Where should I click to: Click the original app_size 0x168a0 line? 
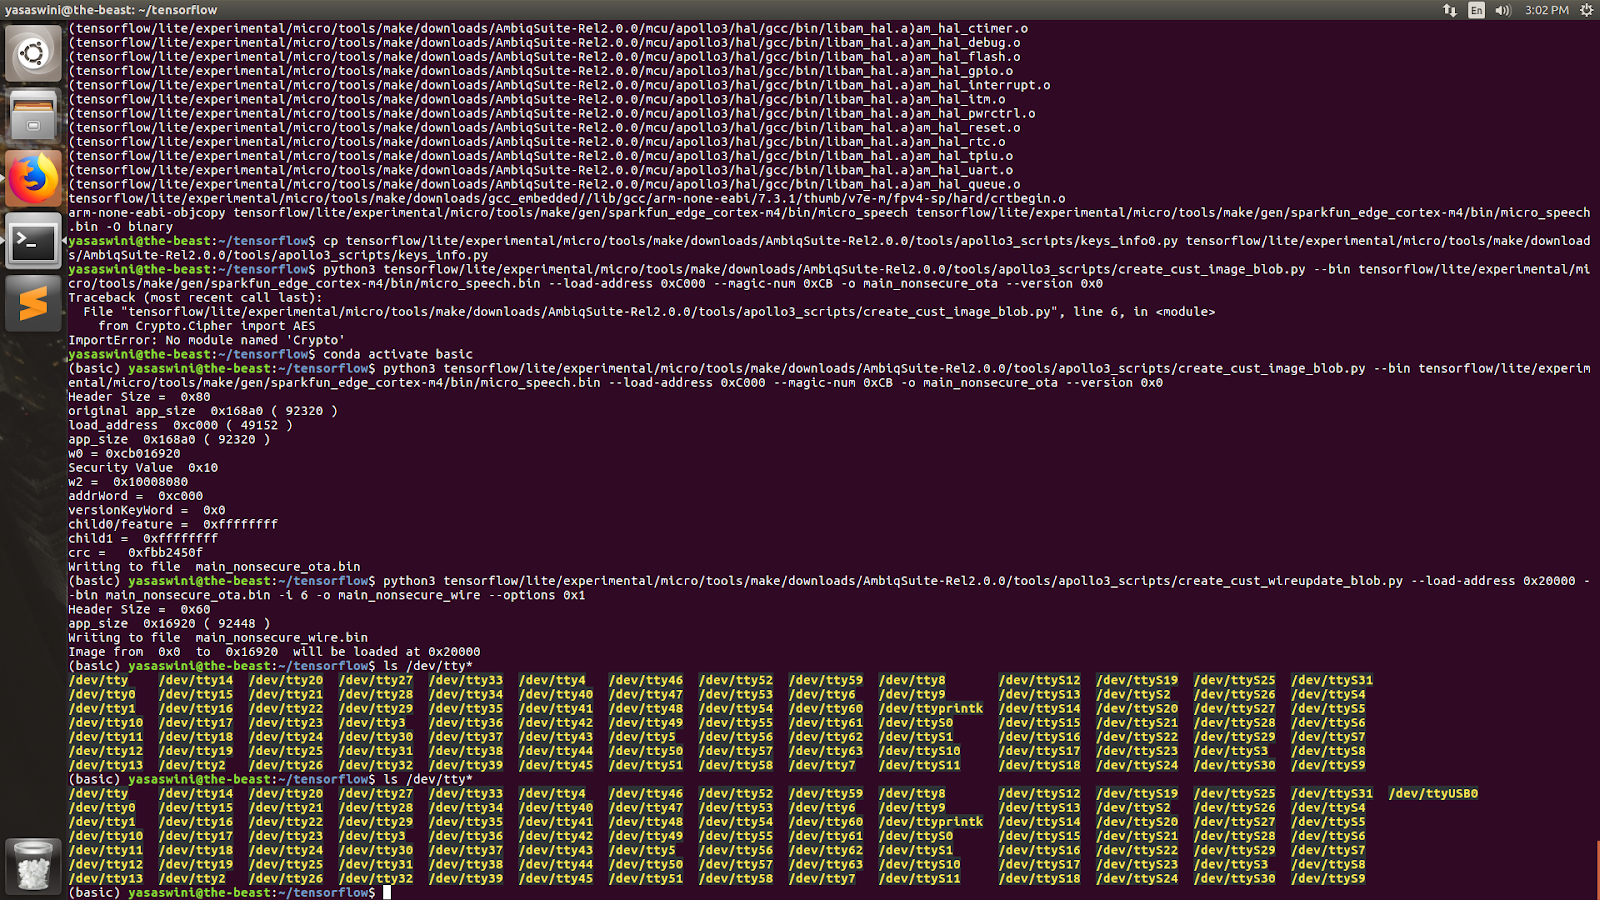(x=203, y=411)
